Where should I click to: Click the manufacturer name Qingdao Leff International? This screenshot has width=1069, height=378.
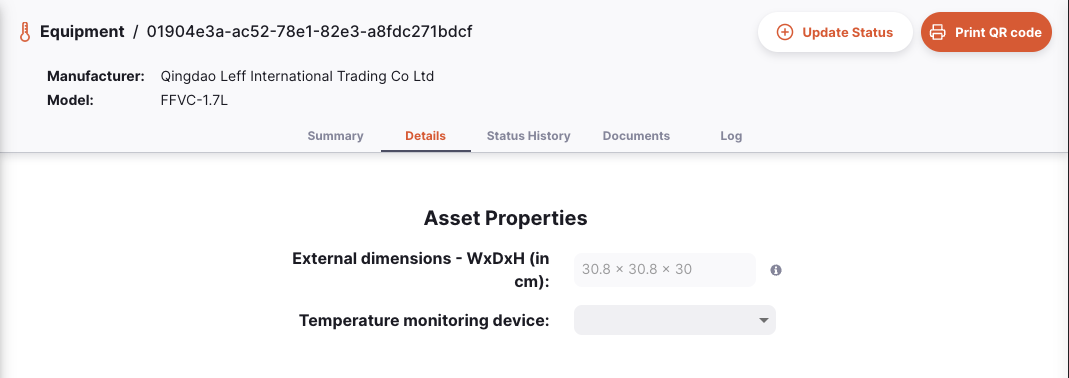pos(297,76)
